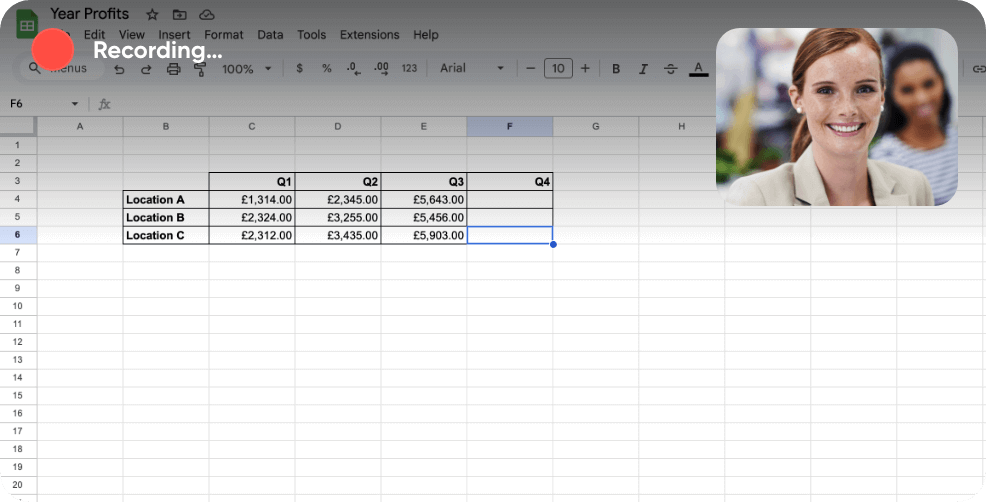Format as currency with dollar icon
Screen dimensions: 986x502
300,69
